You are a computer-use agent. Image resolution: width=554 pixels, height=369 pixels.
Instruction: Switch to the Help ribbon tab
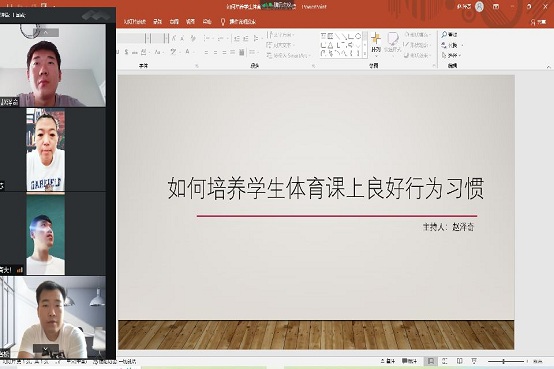(x=207, y=22)
